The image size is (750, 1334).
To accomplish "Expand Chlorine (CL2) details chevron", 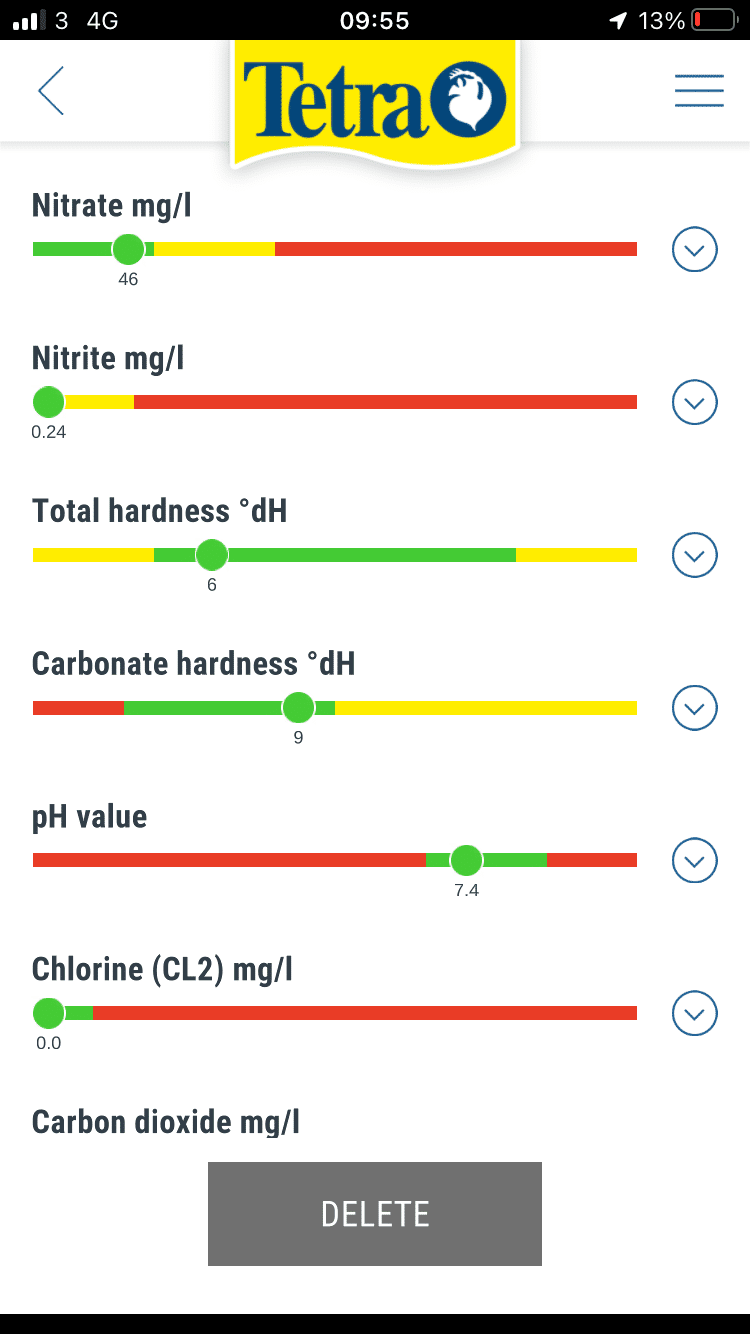I will 695,1013.
